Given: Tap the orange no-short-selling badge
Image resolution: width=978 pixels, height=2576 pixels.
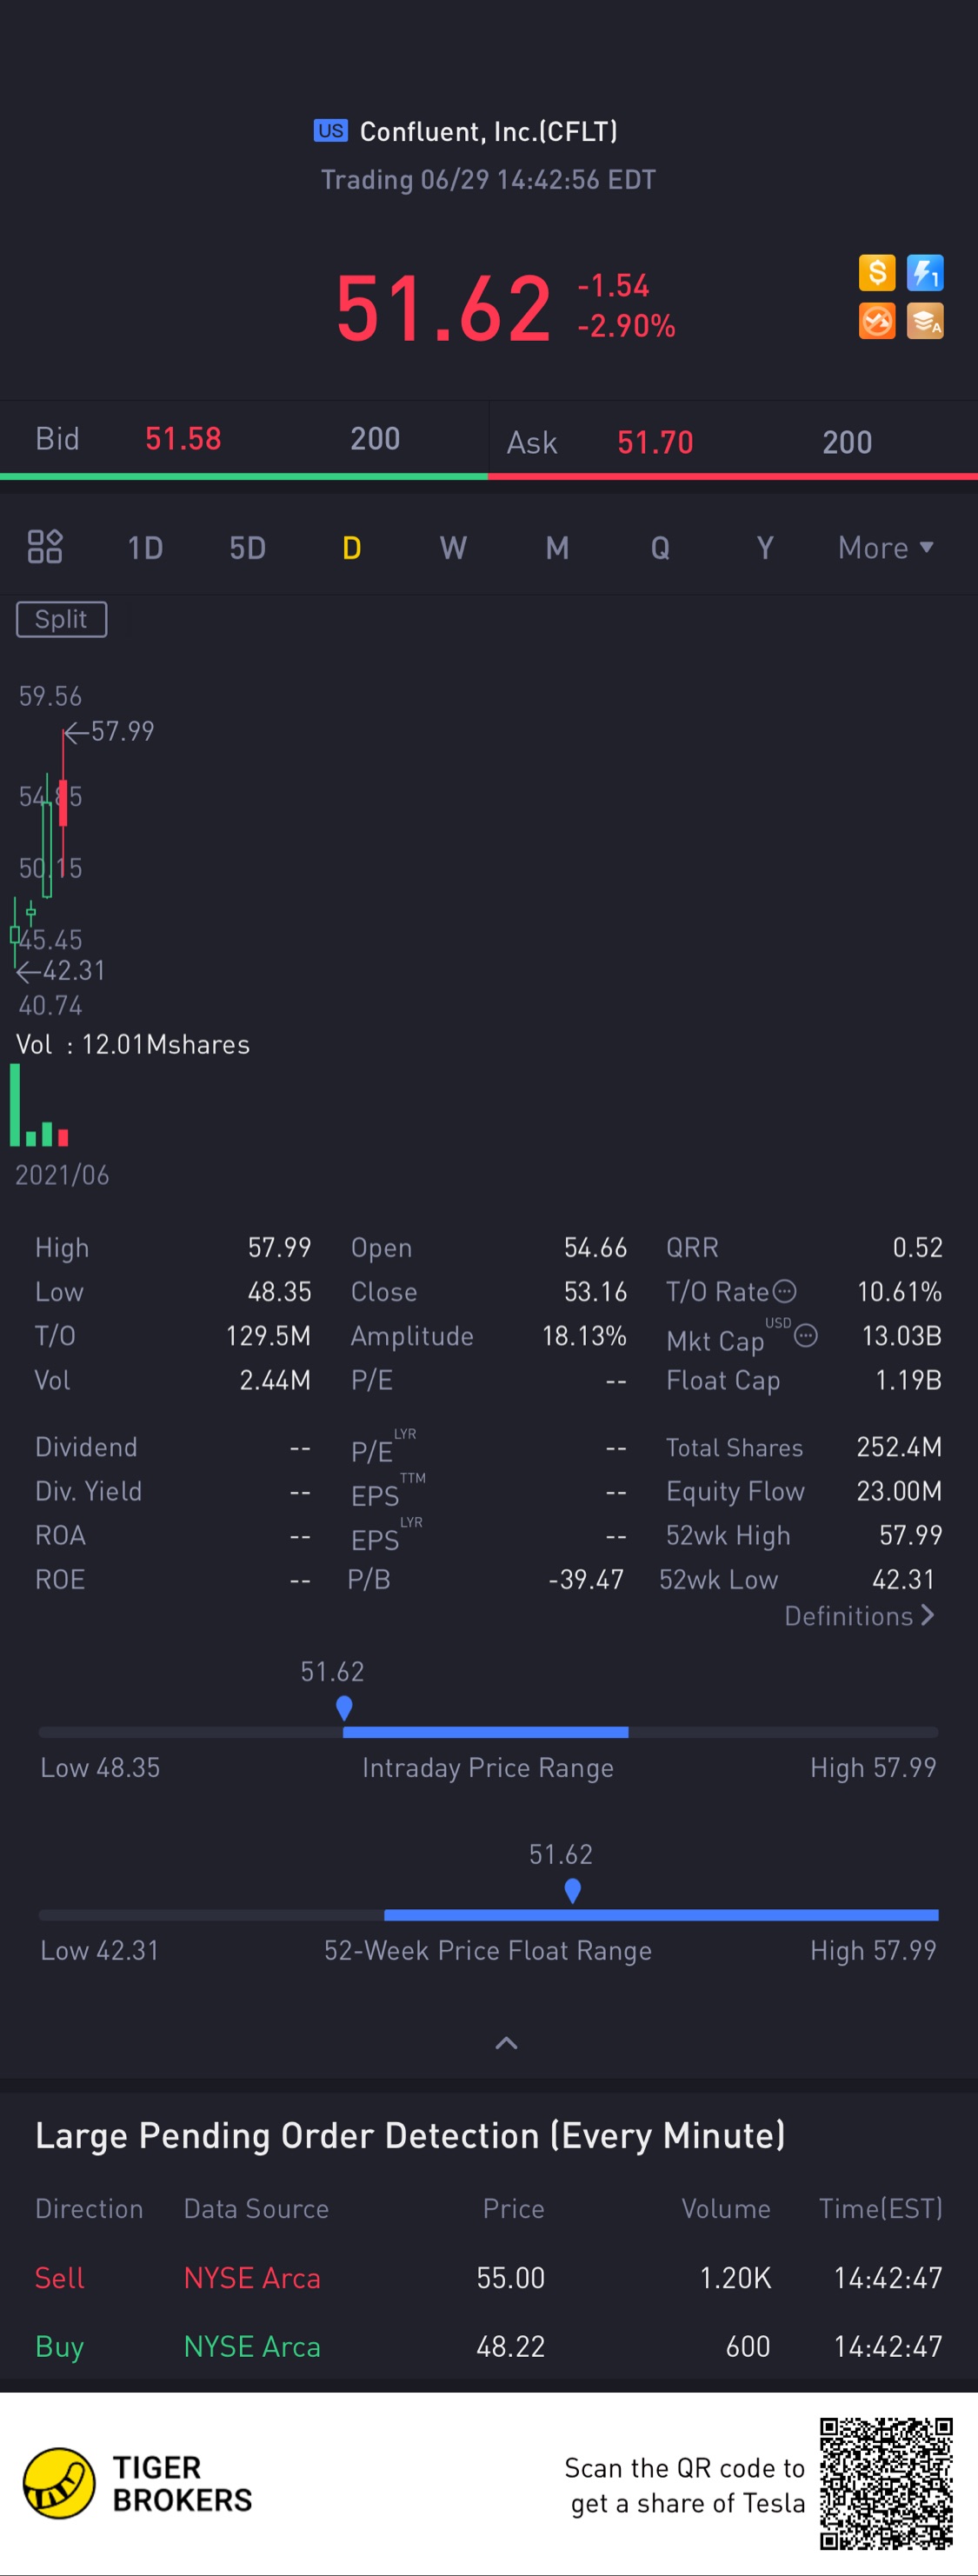Looking at the screenshot, I should [876, 321].
